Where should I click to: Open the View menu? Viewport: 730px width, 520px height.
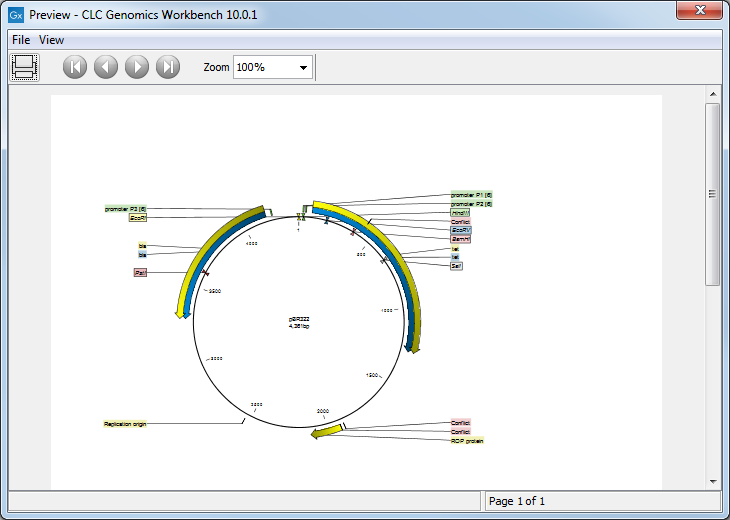(x=51, y=40)
